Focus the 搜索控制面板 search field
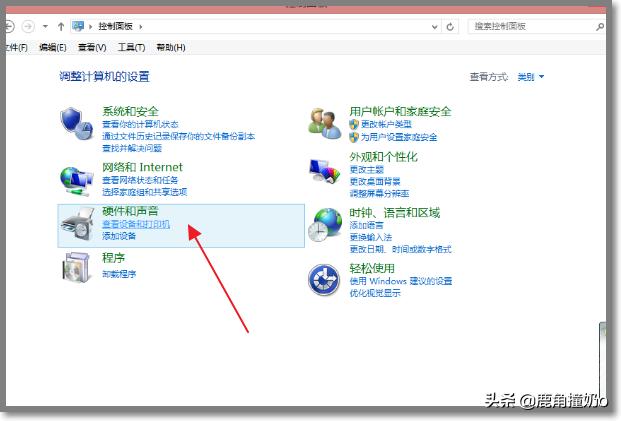 click(x=536, y=27)
